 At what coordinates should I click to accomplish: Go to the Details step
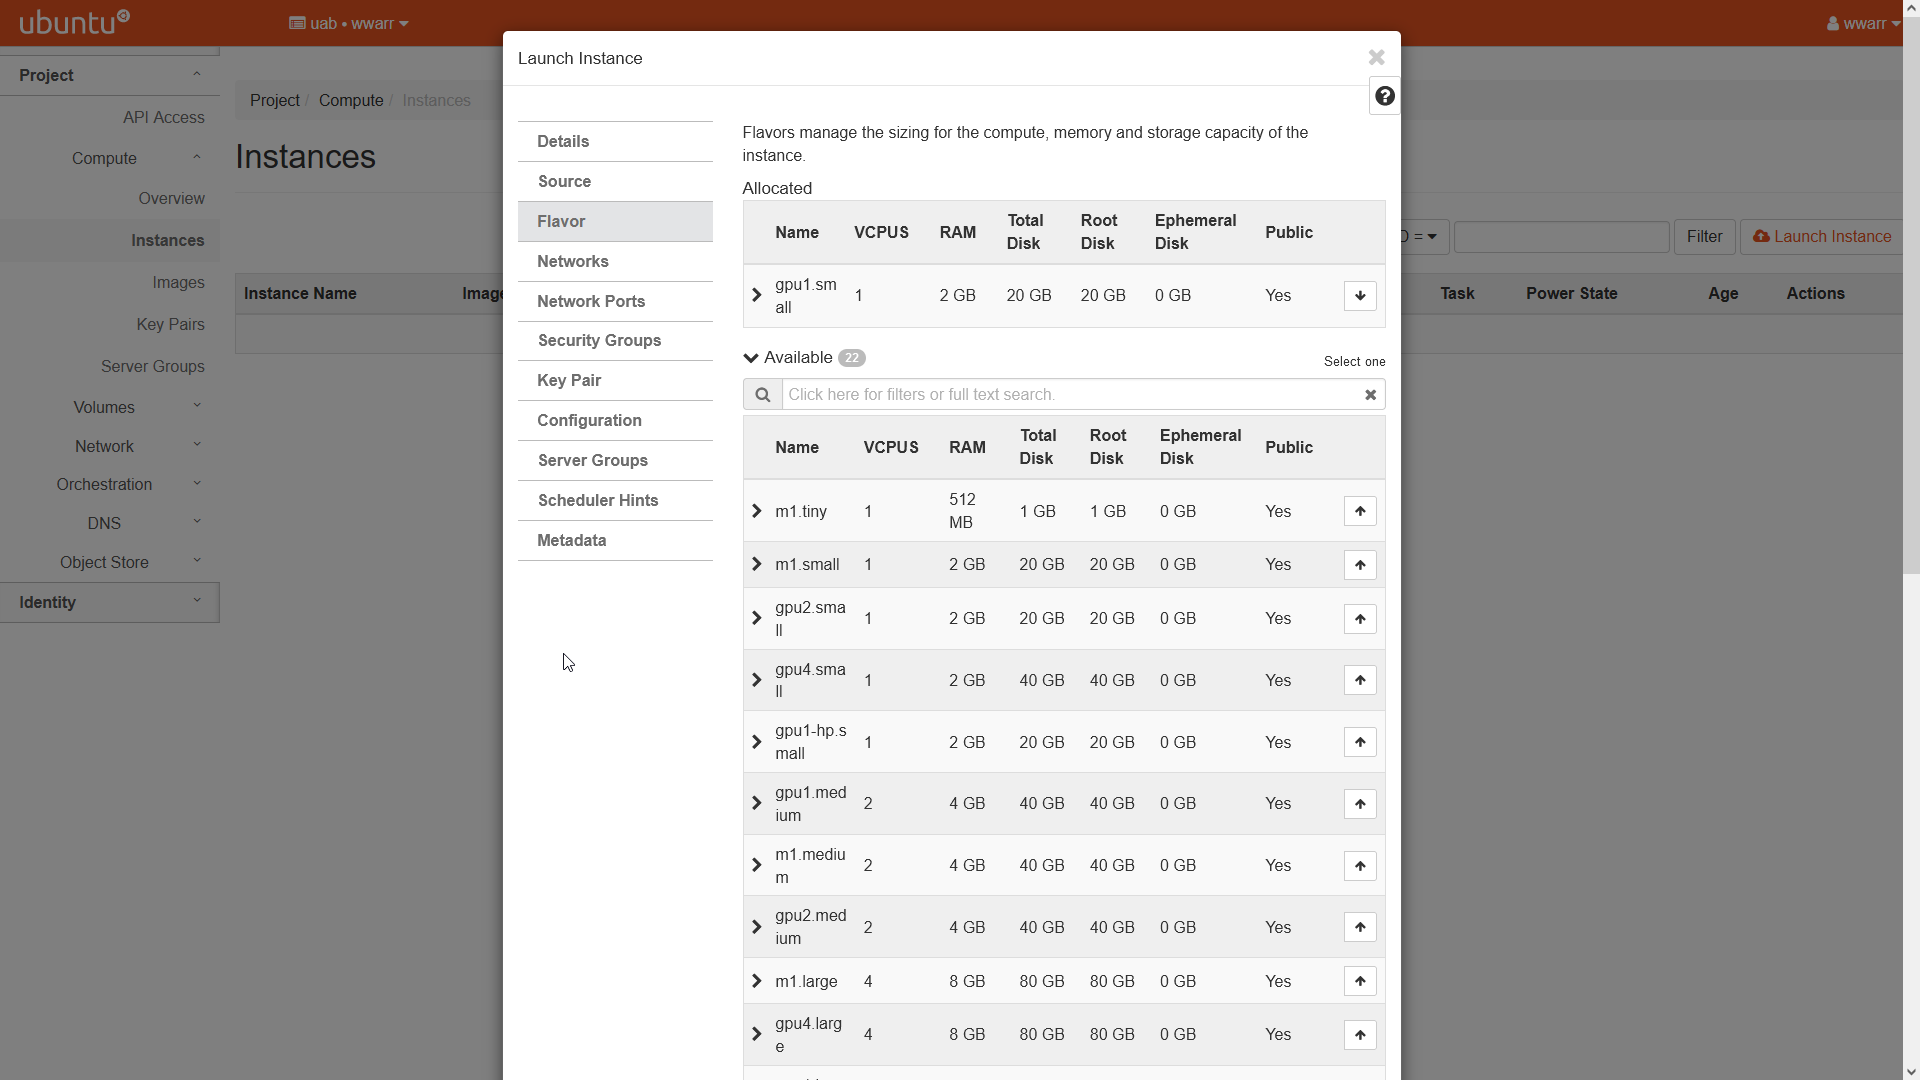[x=615, y=141]
